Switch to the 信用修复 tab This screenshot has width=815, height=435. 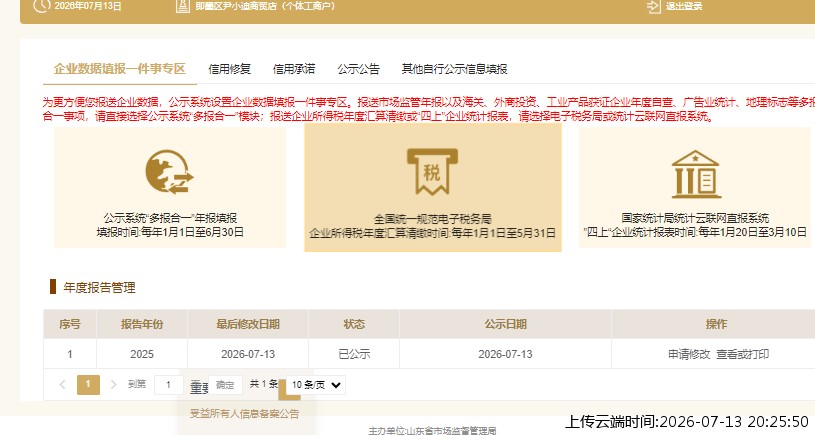(x=229, y=69)
